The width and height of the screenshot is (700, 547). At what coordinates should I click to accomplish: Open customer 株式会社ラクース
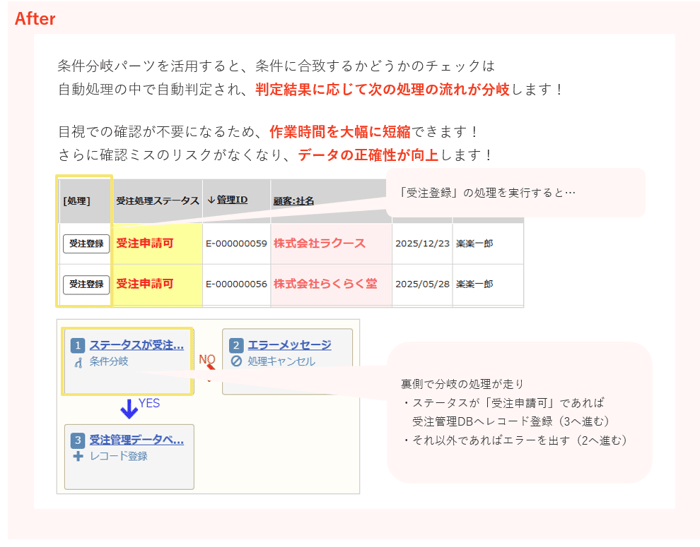coord(320,243)
